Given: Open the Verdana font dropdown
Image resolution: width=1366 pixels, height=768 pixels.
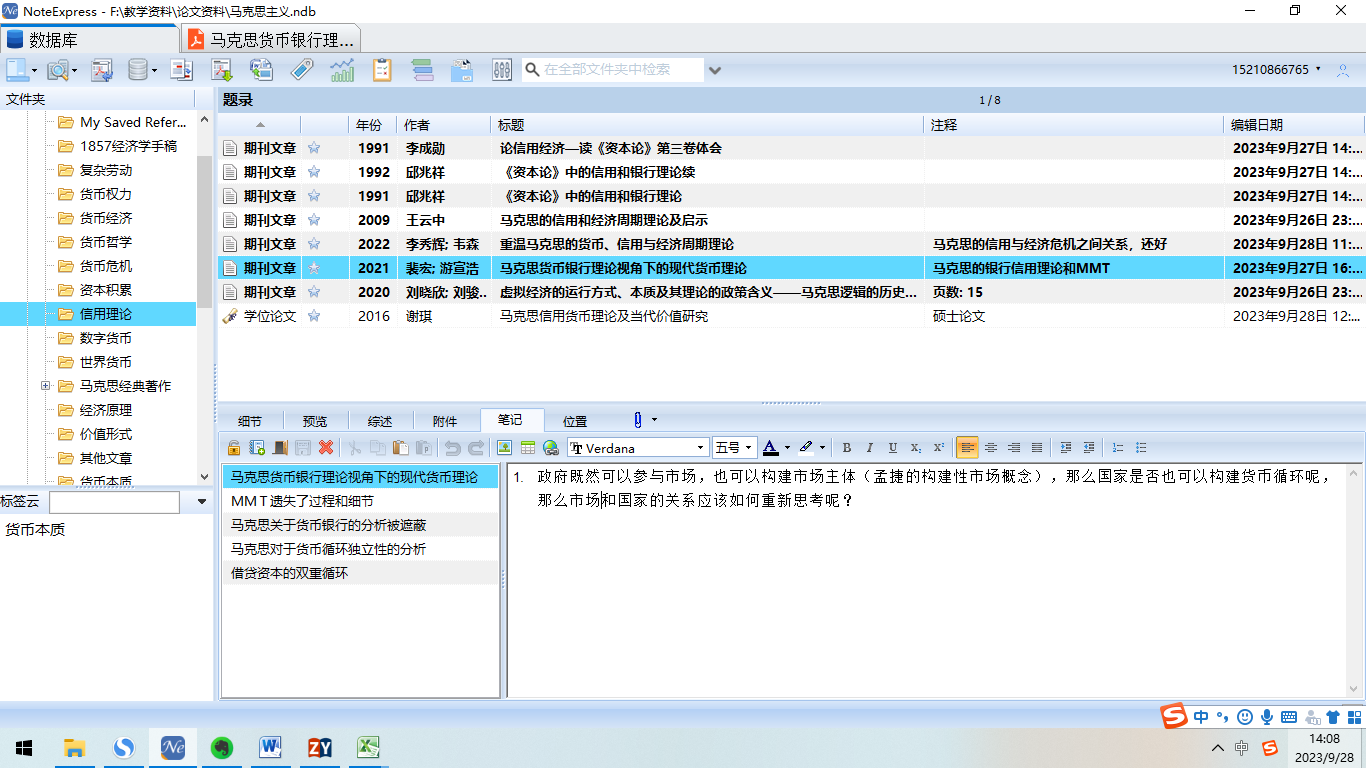Looking at the screenshot, I should (x=701, y=448).
